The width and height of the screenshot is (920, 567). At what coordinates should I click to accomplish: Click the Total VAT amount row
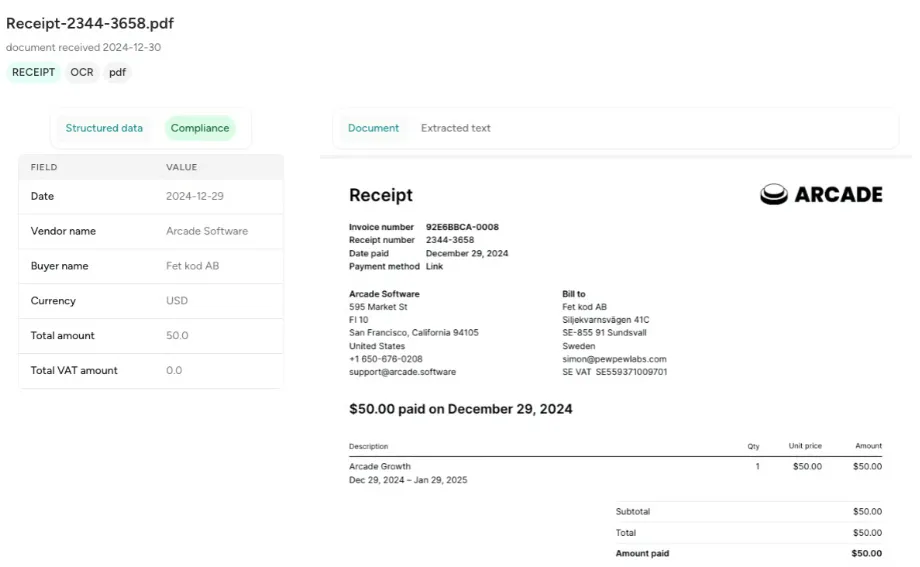(150, 371)
